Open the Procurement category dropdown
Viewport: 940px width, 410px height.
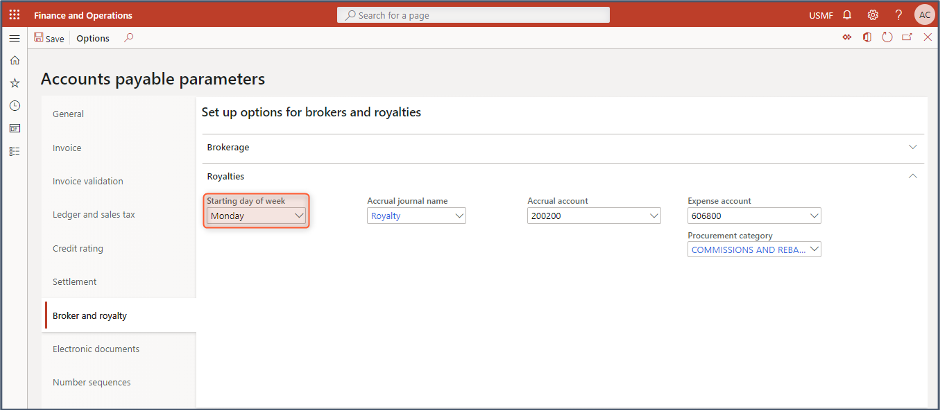(x=814, y=250)
